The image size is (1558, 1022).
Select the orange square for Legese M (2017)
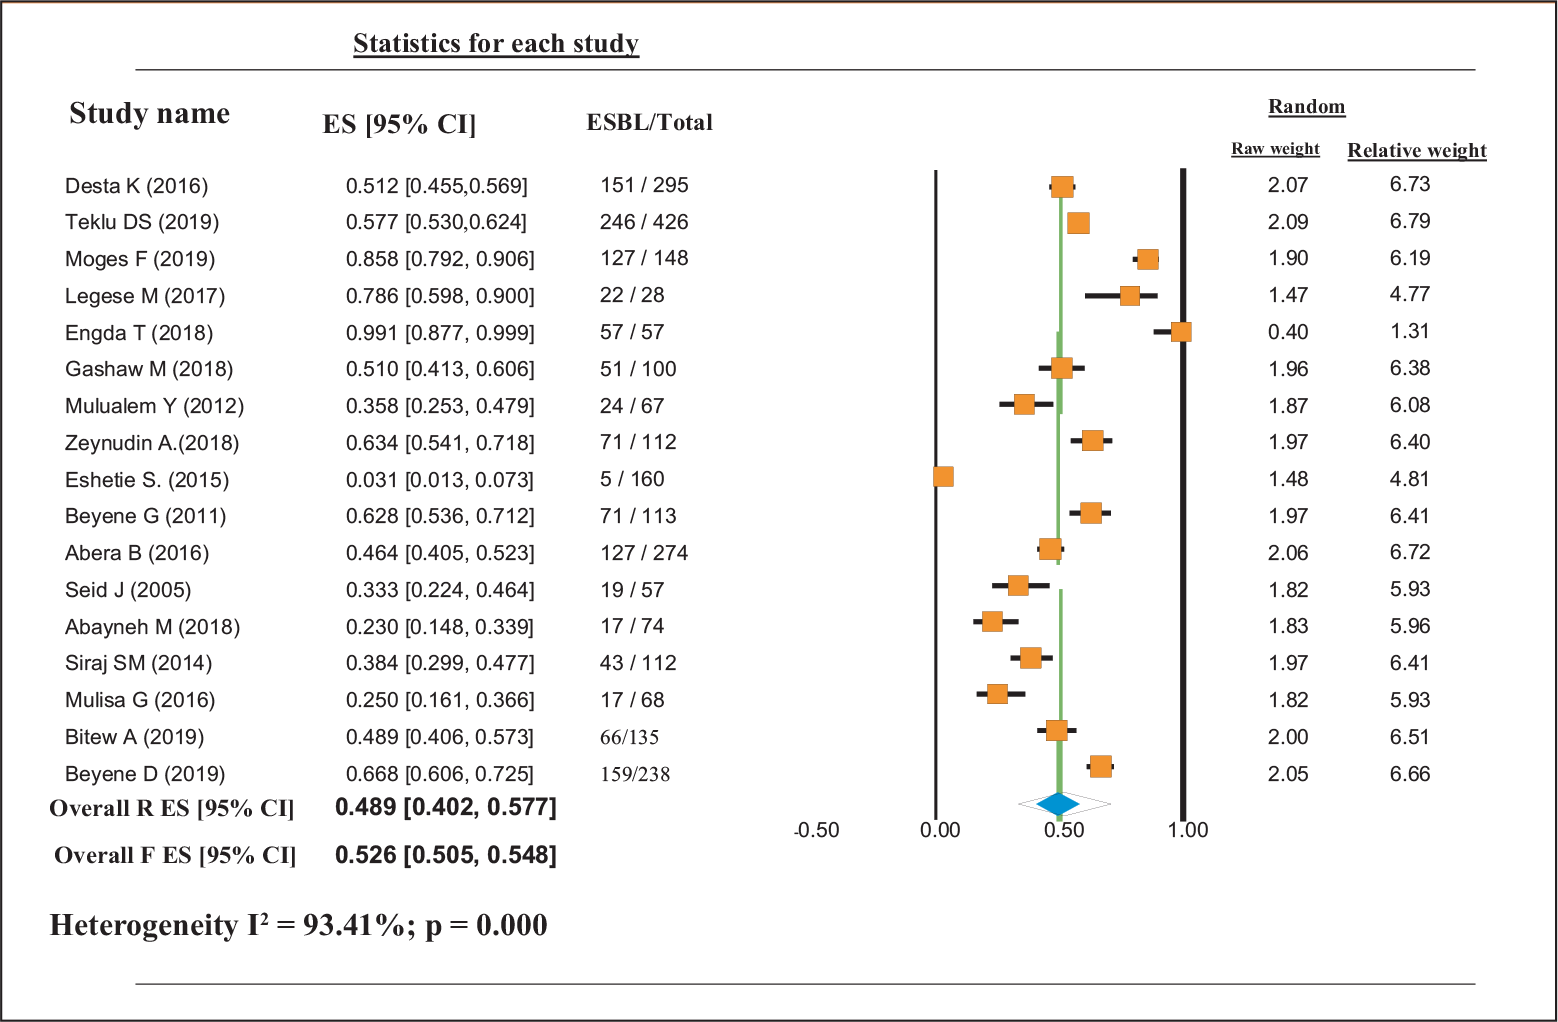point(1129,295)
